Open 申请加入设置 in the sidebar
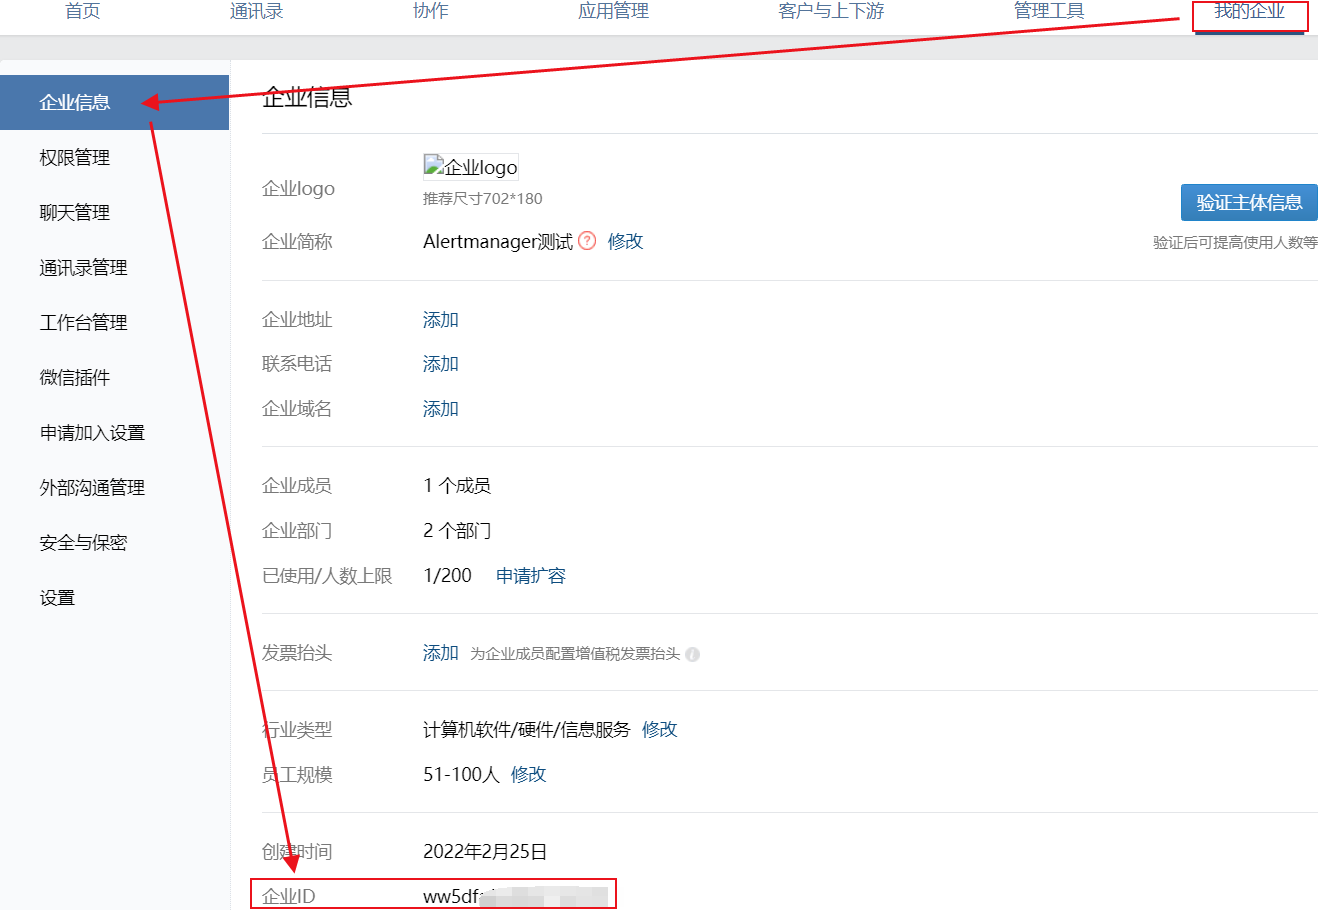The image size is (1318, 910). 93,432
